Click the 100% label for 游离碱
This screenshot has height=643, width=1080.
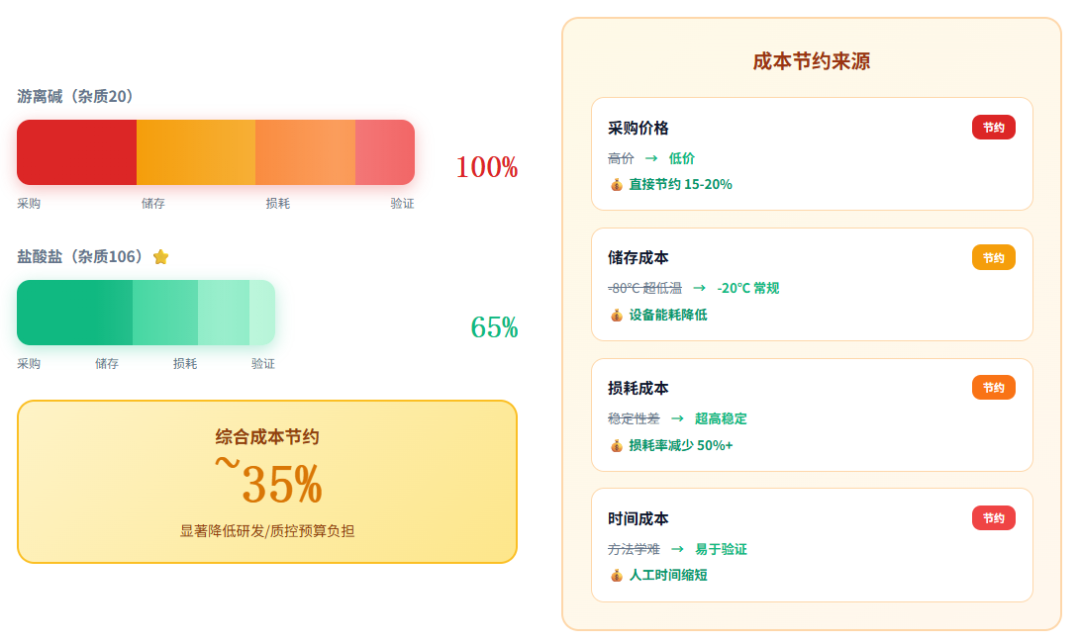tap(486, 167)
